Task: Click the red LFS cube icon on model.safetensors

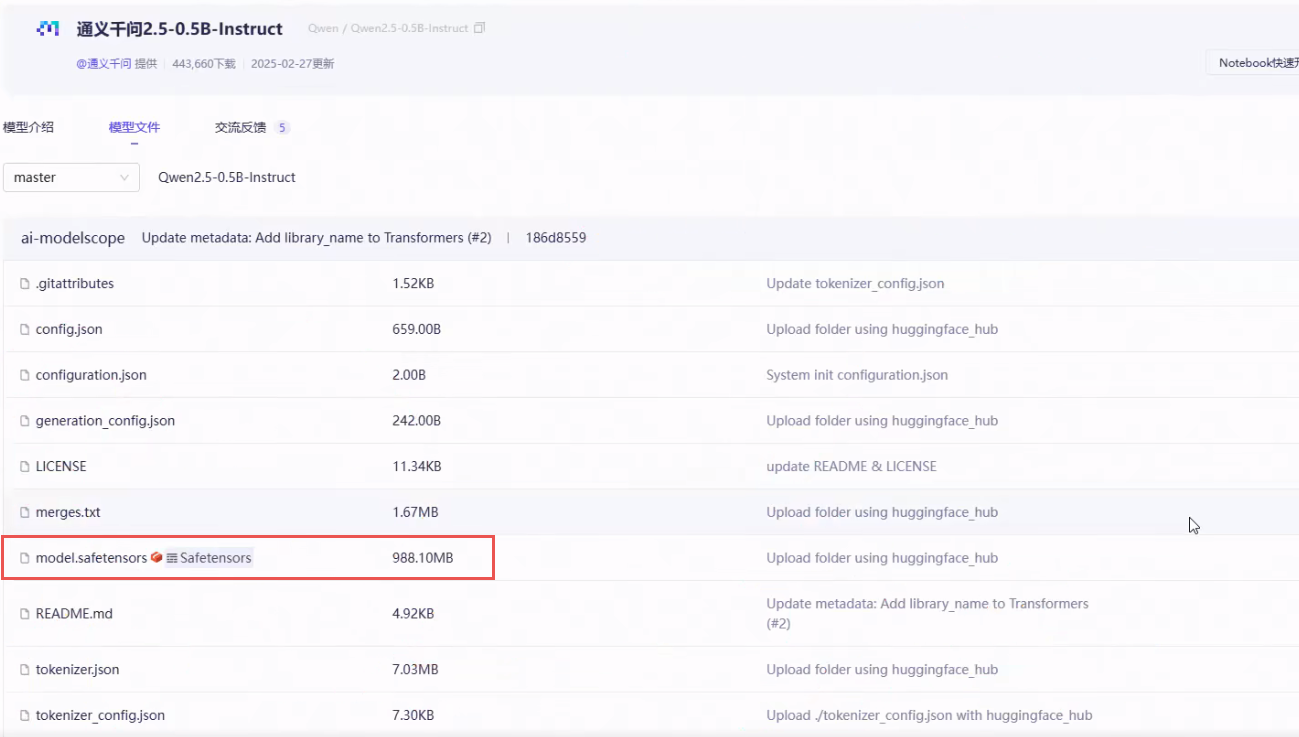Action: 157,558
